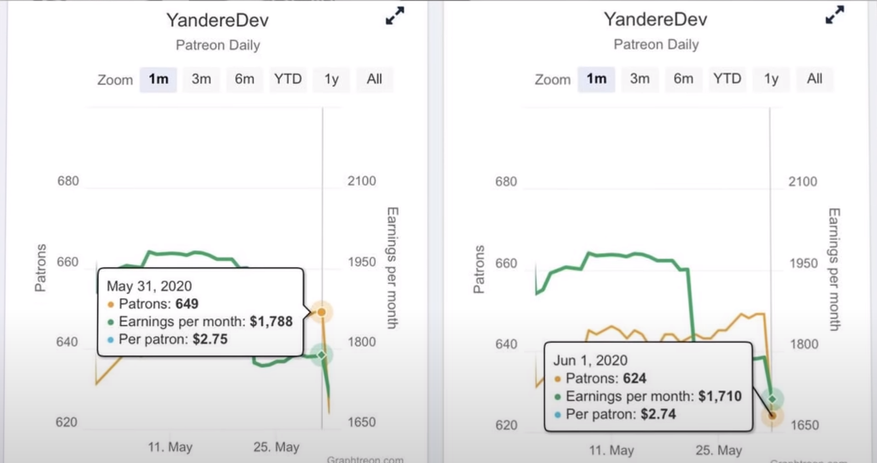877x463 pixels.
Task: Choose 6m zoom range on left chart
Action: (244, 80)
